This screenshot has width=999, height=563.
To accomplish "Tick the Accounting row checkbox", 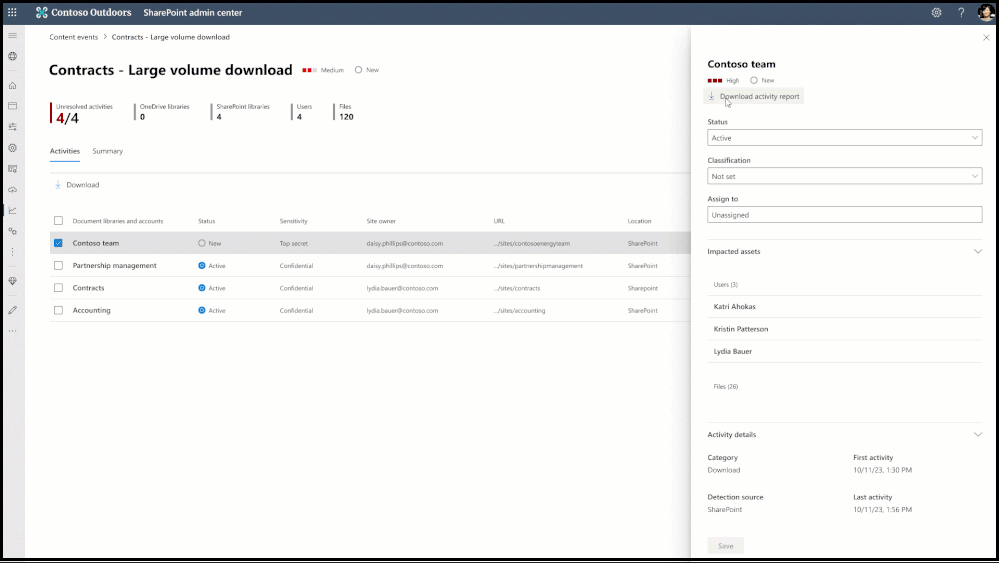I will coord(58,310).
